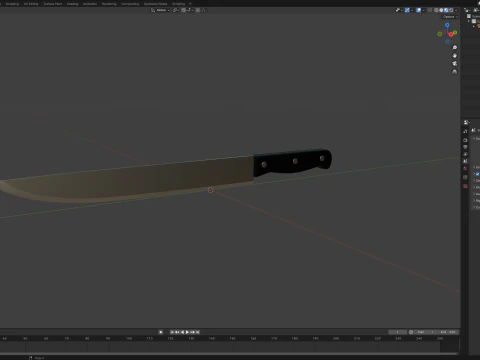Click the current frame number field

click(x=397, y=332)
